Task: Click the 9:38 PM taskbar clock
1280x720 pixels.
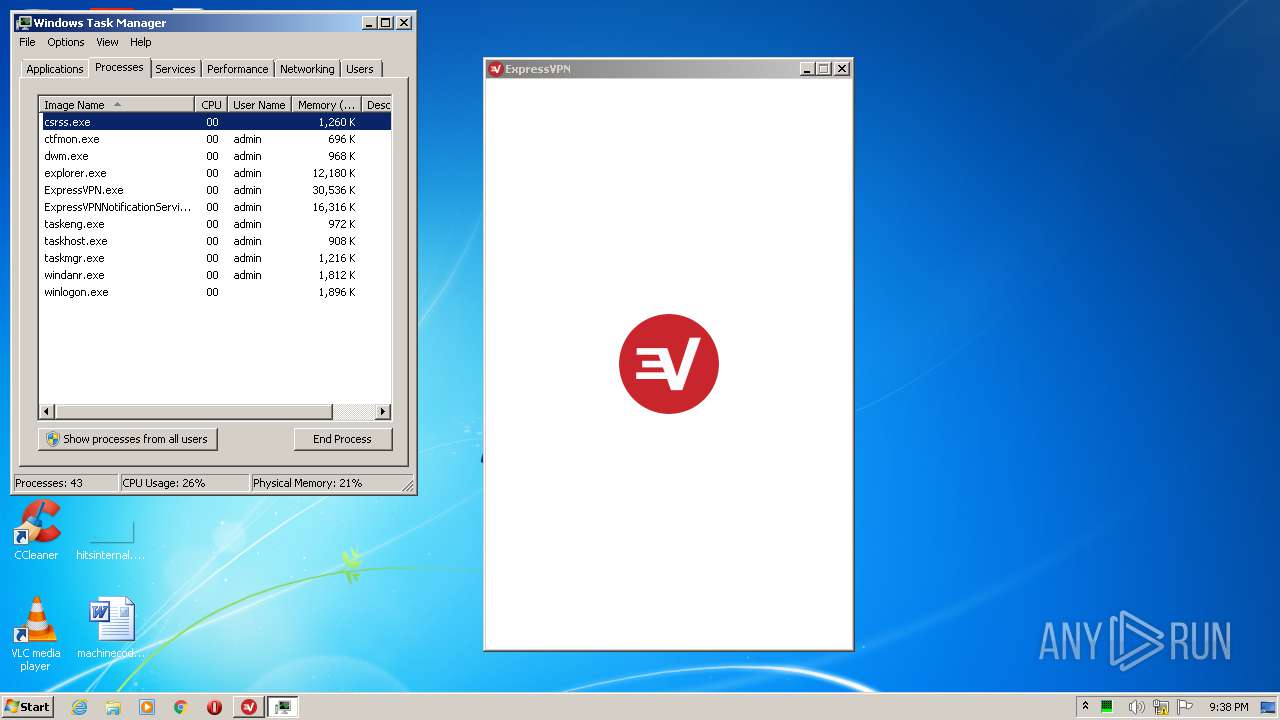Action: 1228,707
